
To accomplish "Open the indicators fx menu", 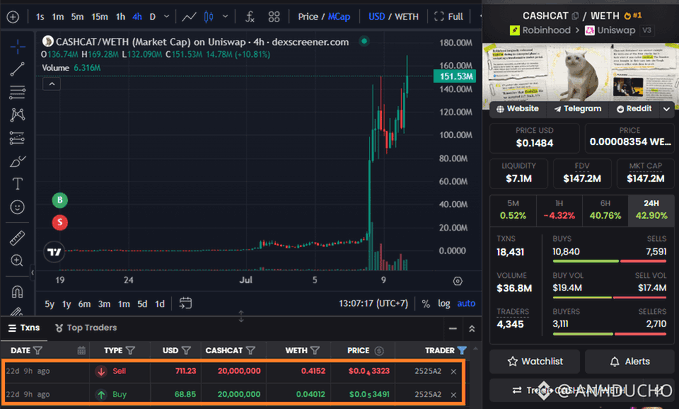I will click(250, 17).
